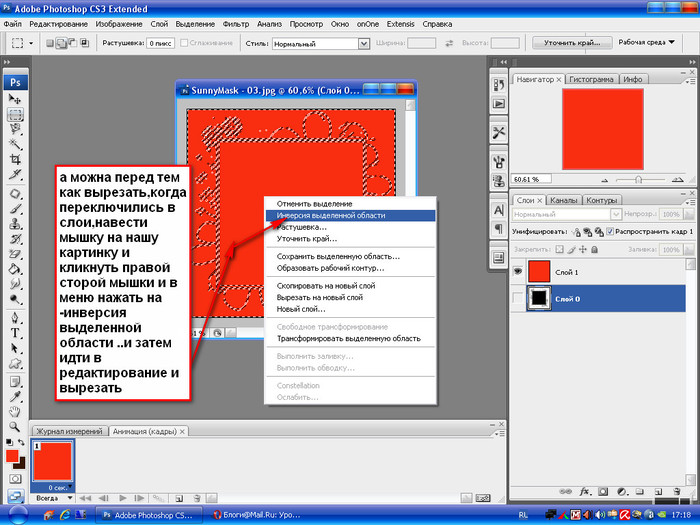
Task: Select the Smudge tool
Action: click(15, 284)
